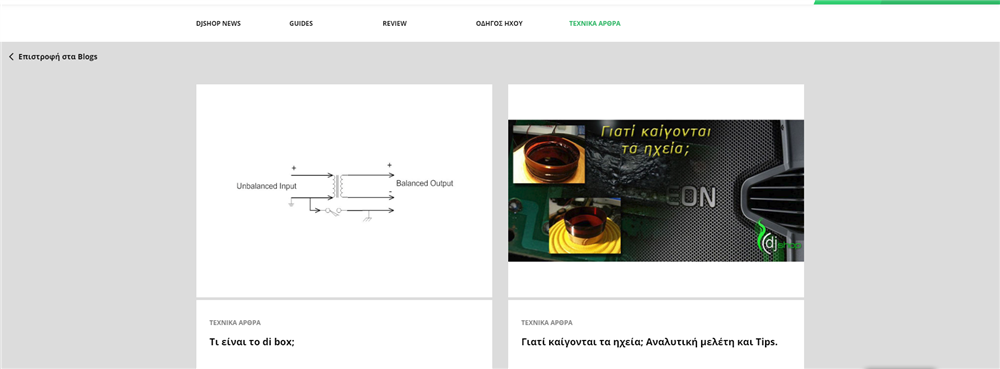The image size is (1000, 369).
Task: Open the DJSHOP NEWS blog category
Action: click(218, 24)
